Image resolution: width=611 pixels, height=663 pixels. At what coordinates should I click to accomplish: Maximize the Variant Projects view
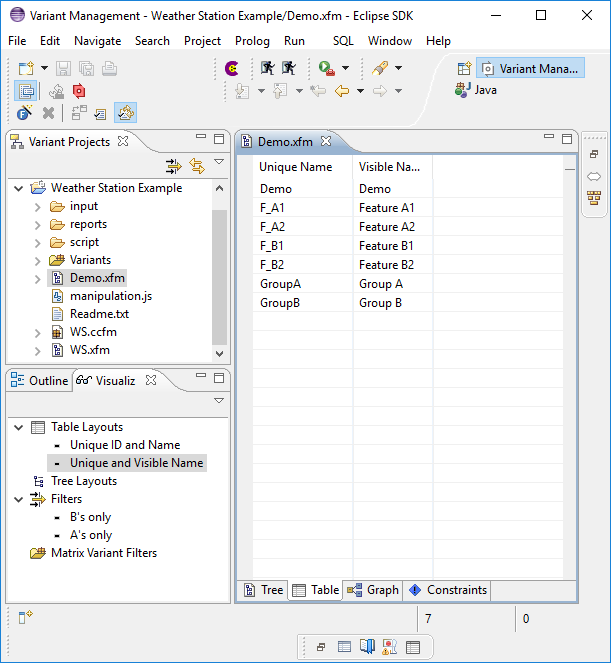219,139
